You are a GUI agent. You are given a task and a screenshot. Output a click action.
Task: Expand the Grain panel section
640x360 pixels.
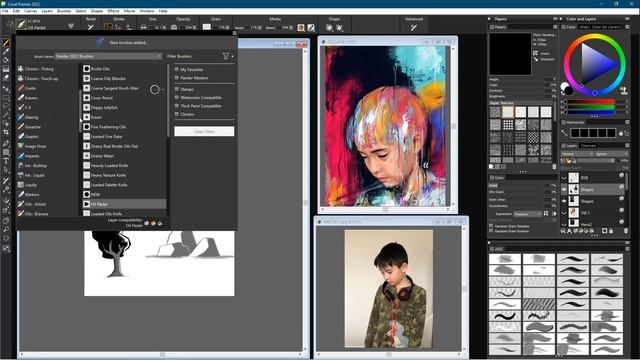[492, 178]
